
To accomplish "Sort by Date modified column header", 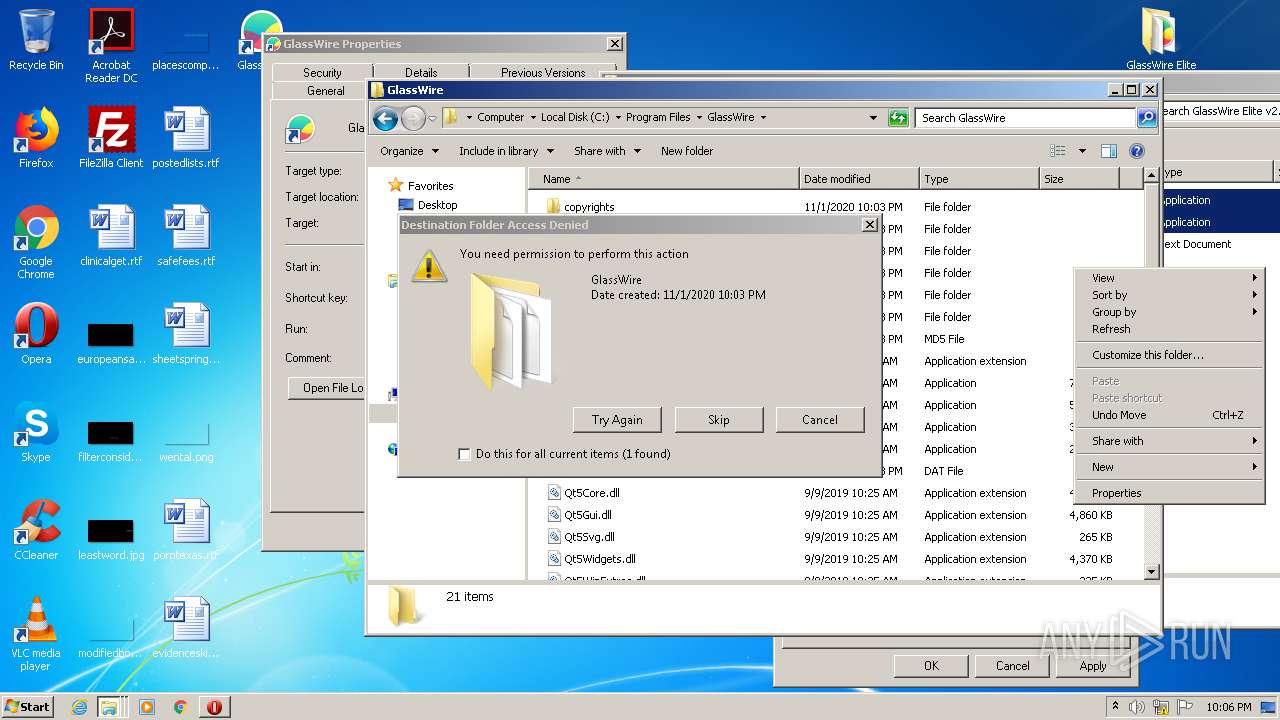I will pos(859,179).
